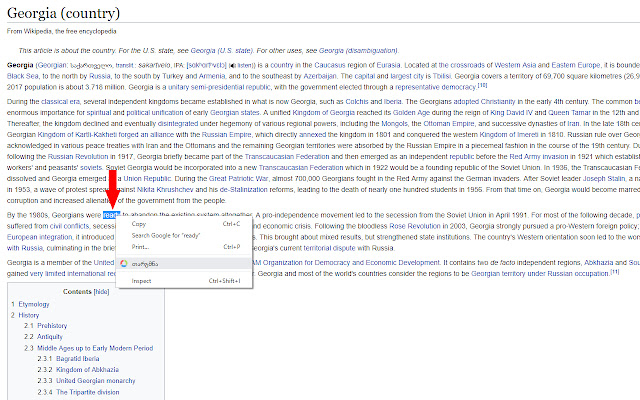This screenshot has height=400, width=640.
Task: Navigate to Kingdom of Abkhazia entry
Action: (x=86, y=371)
